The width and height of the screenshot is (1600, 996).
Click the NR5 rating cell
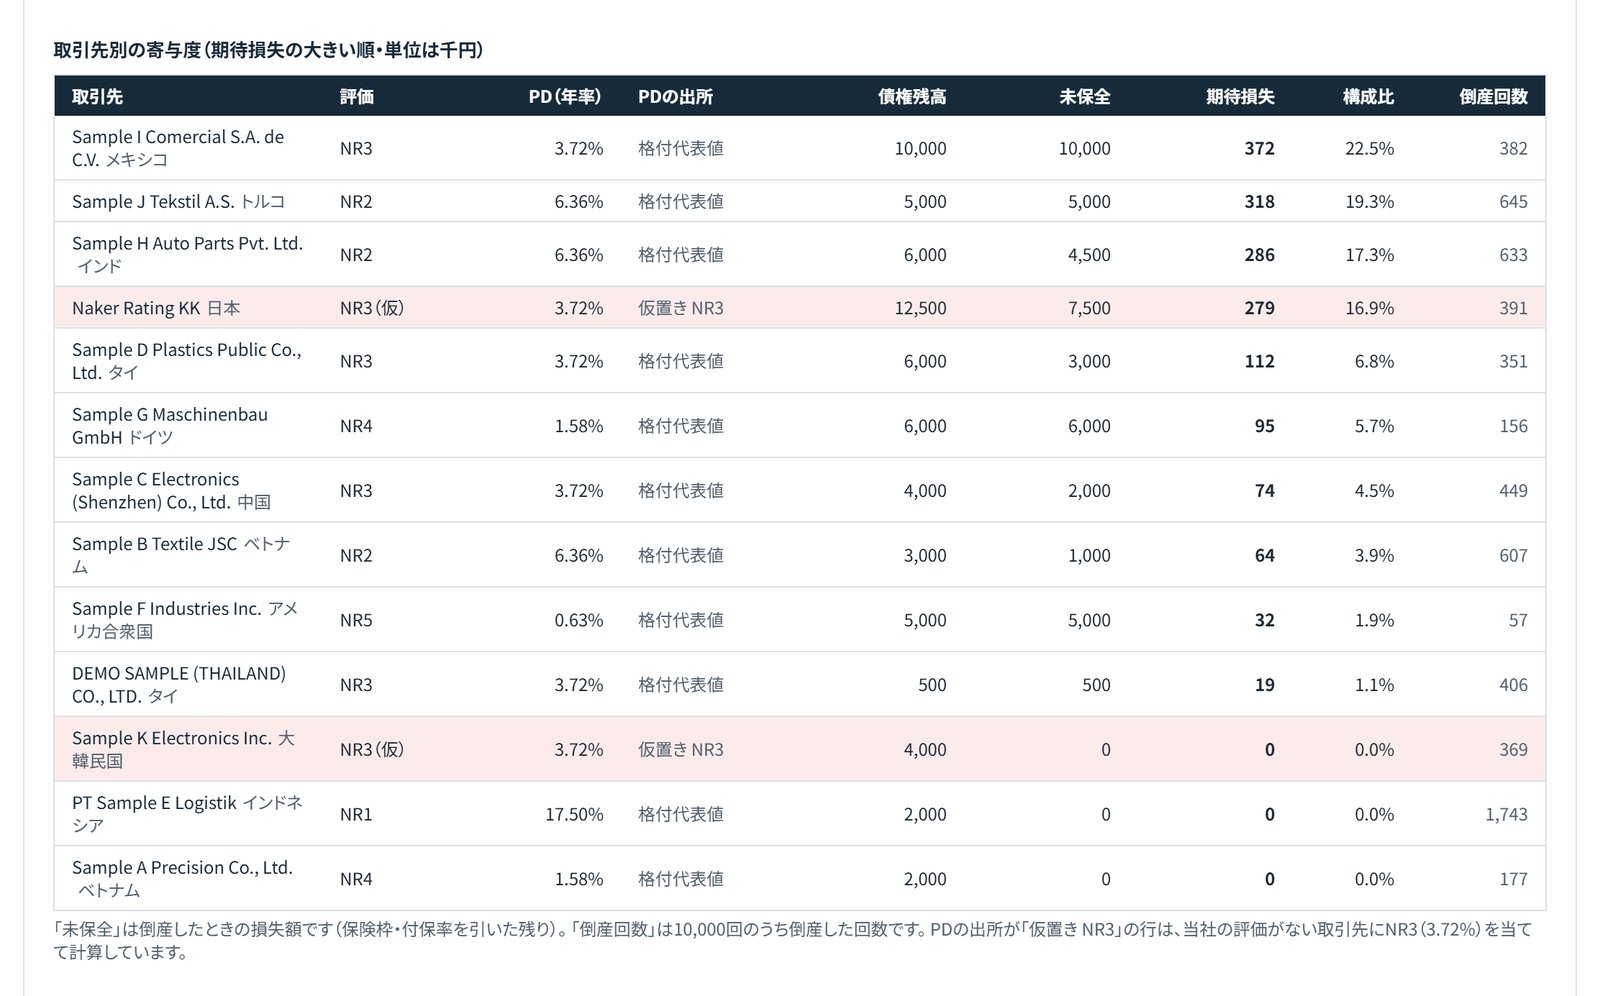coord(356,620)
